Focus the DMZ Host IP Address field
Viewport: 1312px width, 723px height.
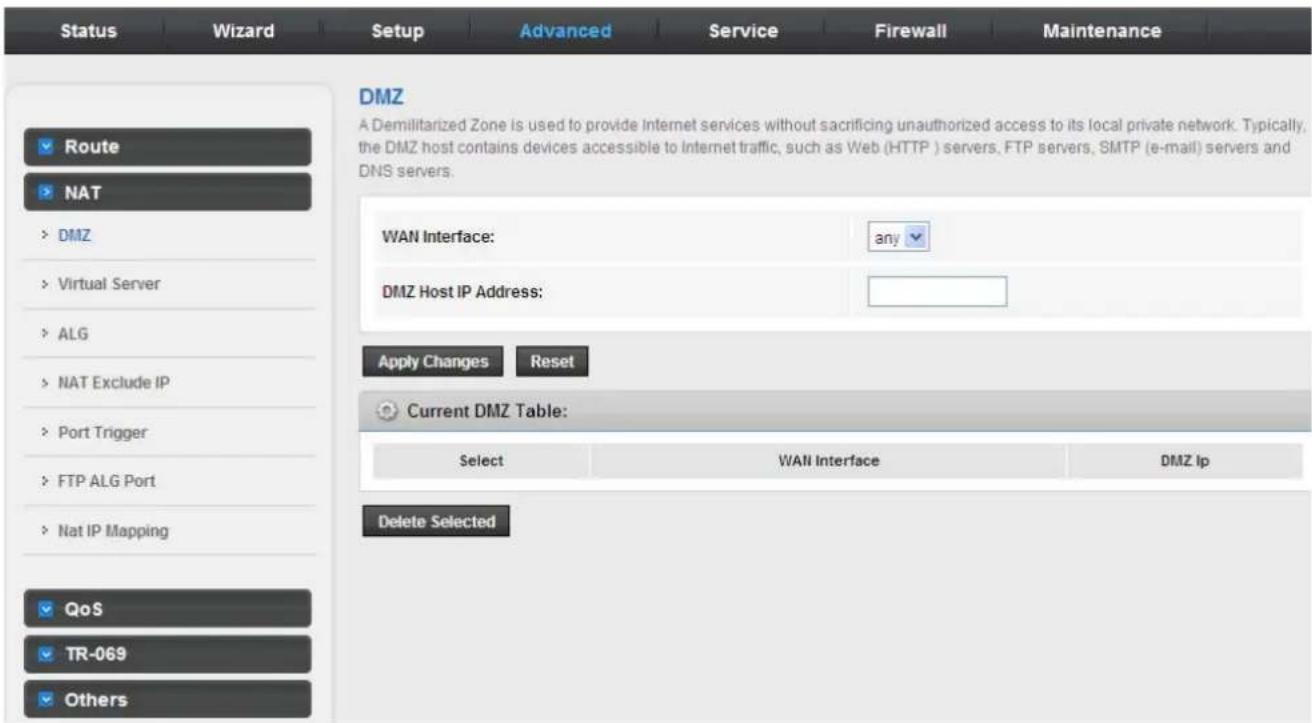coord(937,292)
